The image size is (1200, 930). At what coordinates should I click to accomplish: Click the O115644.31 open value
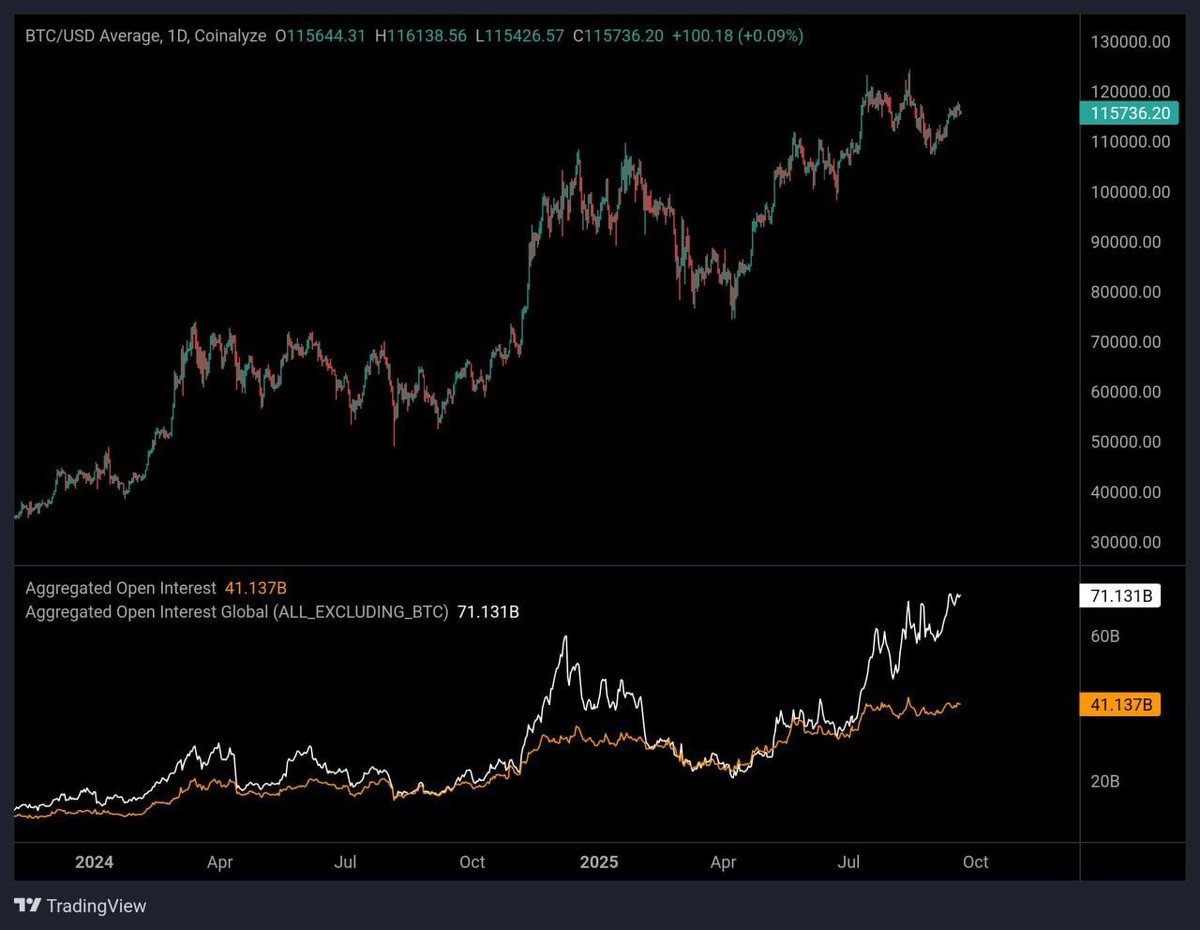323,35
